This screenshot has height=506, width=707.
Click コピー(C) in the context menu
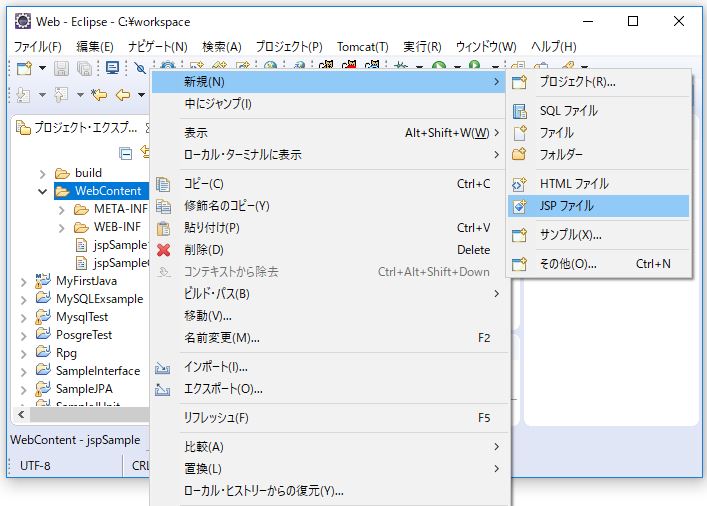coord(328,184)
